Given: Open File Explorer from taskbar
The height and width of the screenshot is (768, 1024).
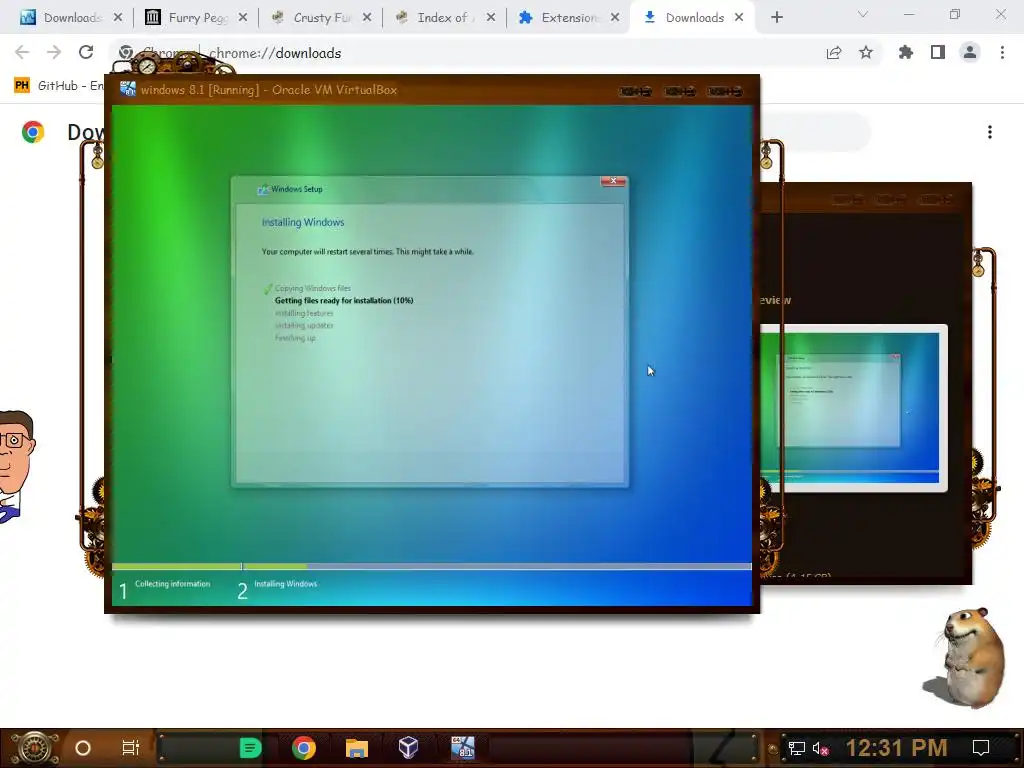Looking at the screenshot, I should (x=357, y=748).
